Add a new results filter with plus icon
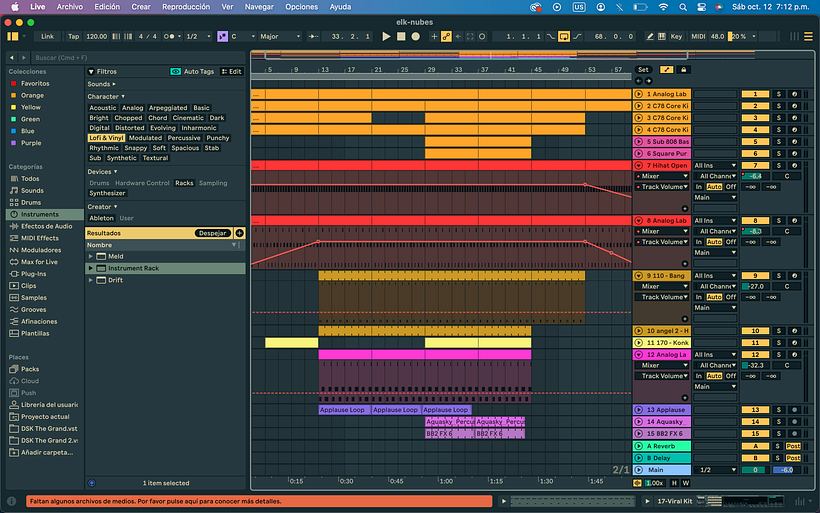 pyautogui.click(x=239, y=232)
